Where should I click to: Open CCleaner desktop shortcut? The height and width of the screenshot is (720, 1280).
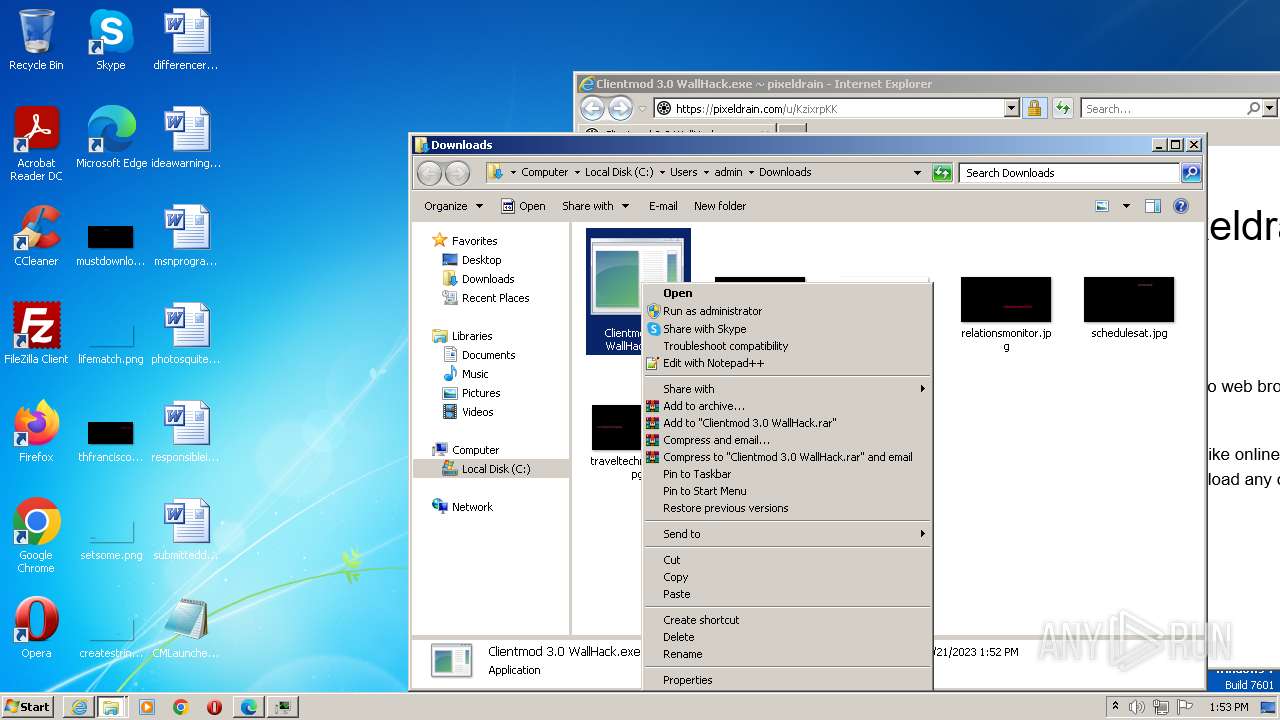(x=36, y=235)
